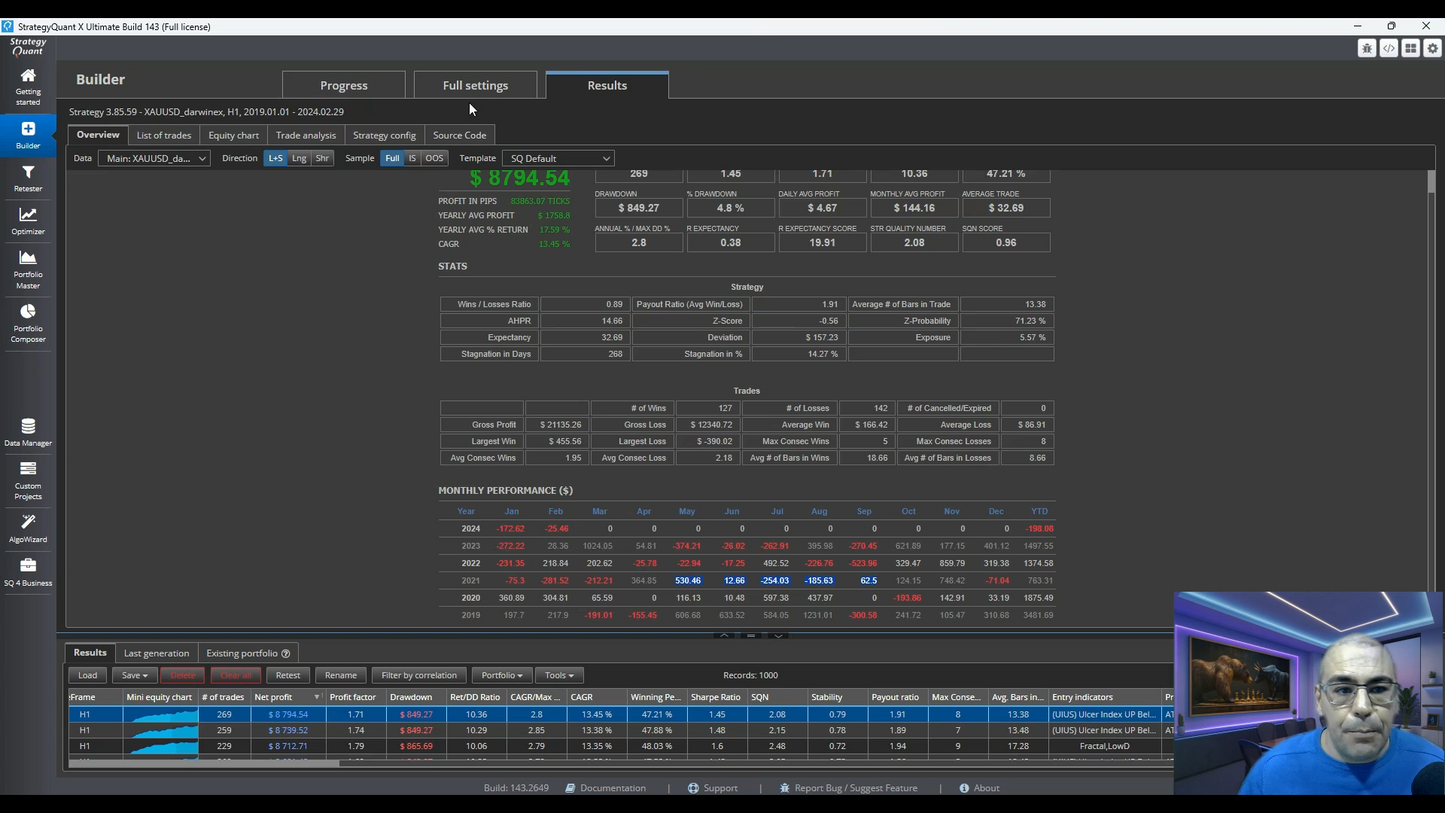1445x813 pixels.
Task: Click the Retest button
Action: tap(288, 675)
